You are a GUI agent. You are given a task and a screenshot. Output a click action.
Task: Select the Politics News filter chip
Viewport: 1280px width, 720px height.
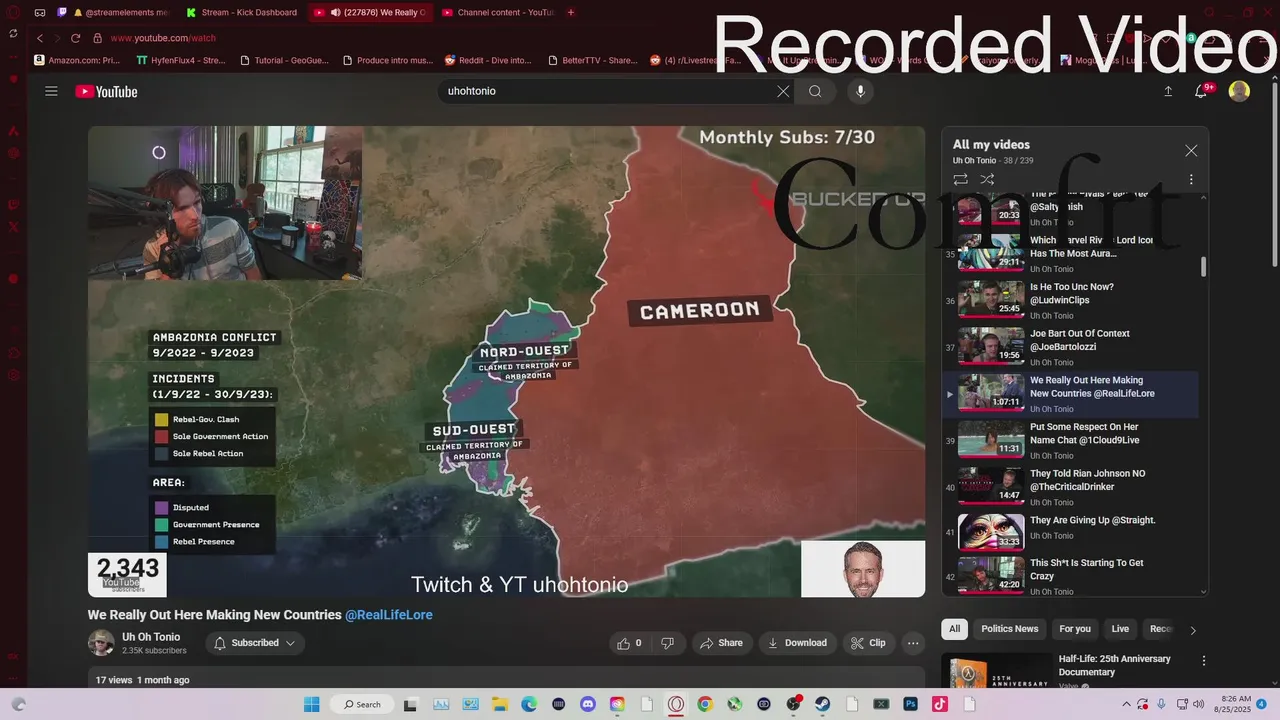pyautogui.click(x=1009, y=629)
